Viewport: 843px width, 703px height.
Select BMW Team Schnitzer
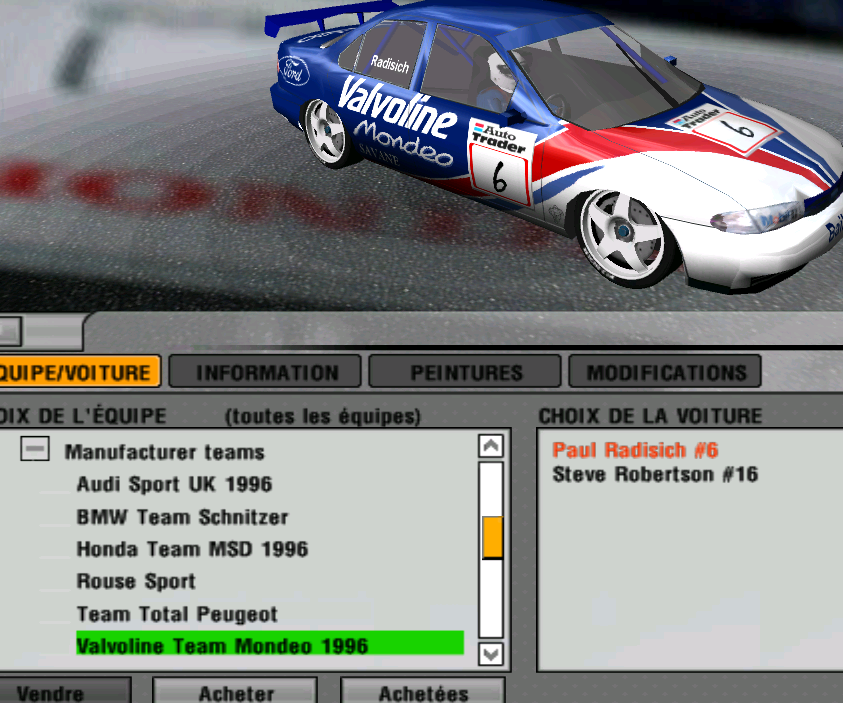pos(182,517)
